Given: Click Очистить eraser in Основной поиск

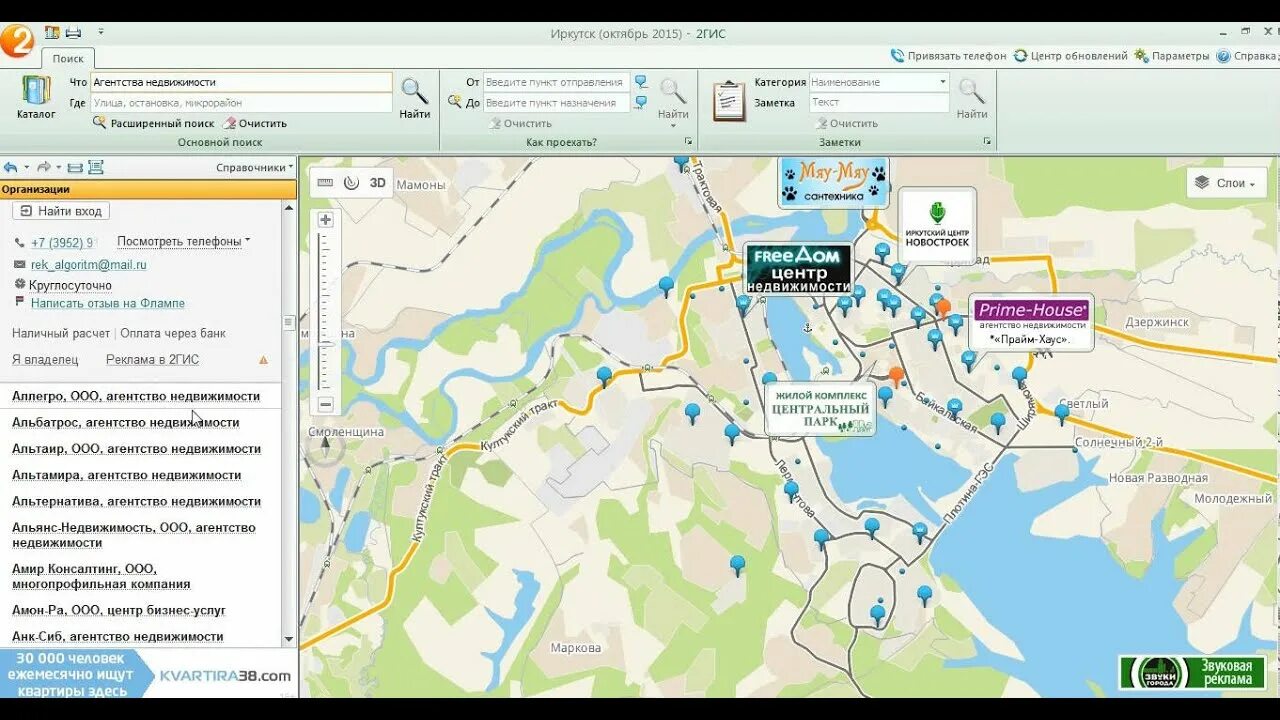Looking at the screenshot, I should point(255,123).
